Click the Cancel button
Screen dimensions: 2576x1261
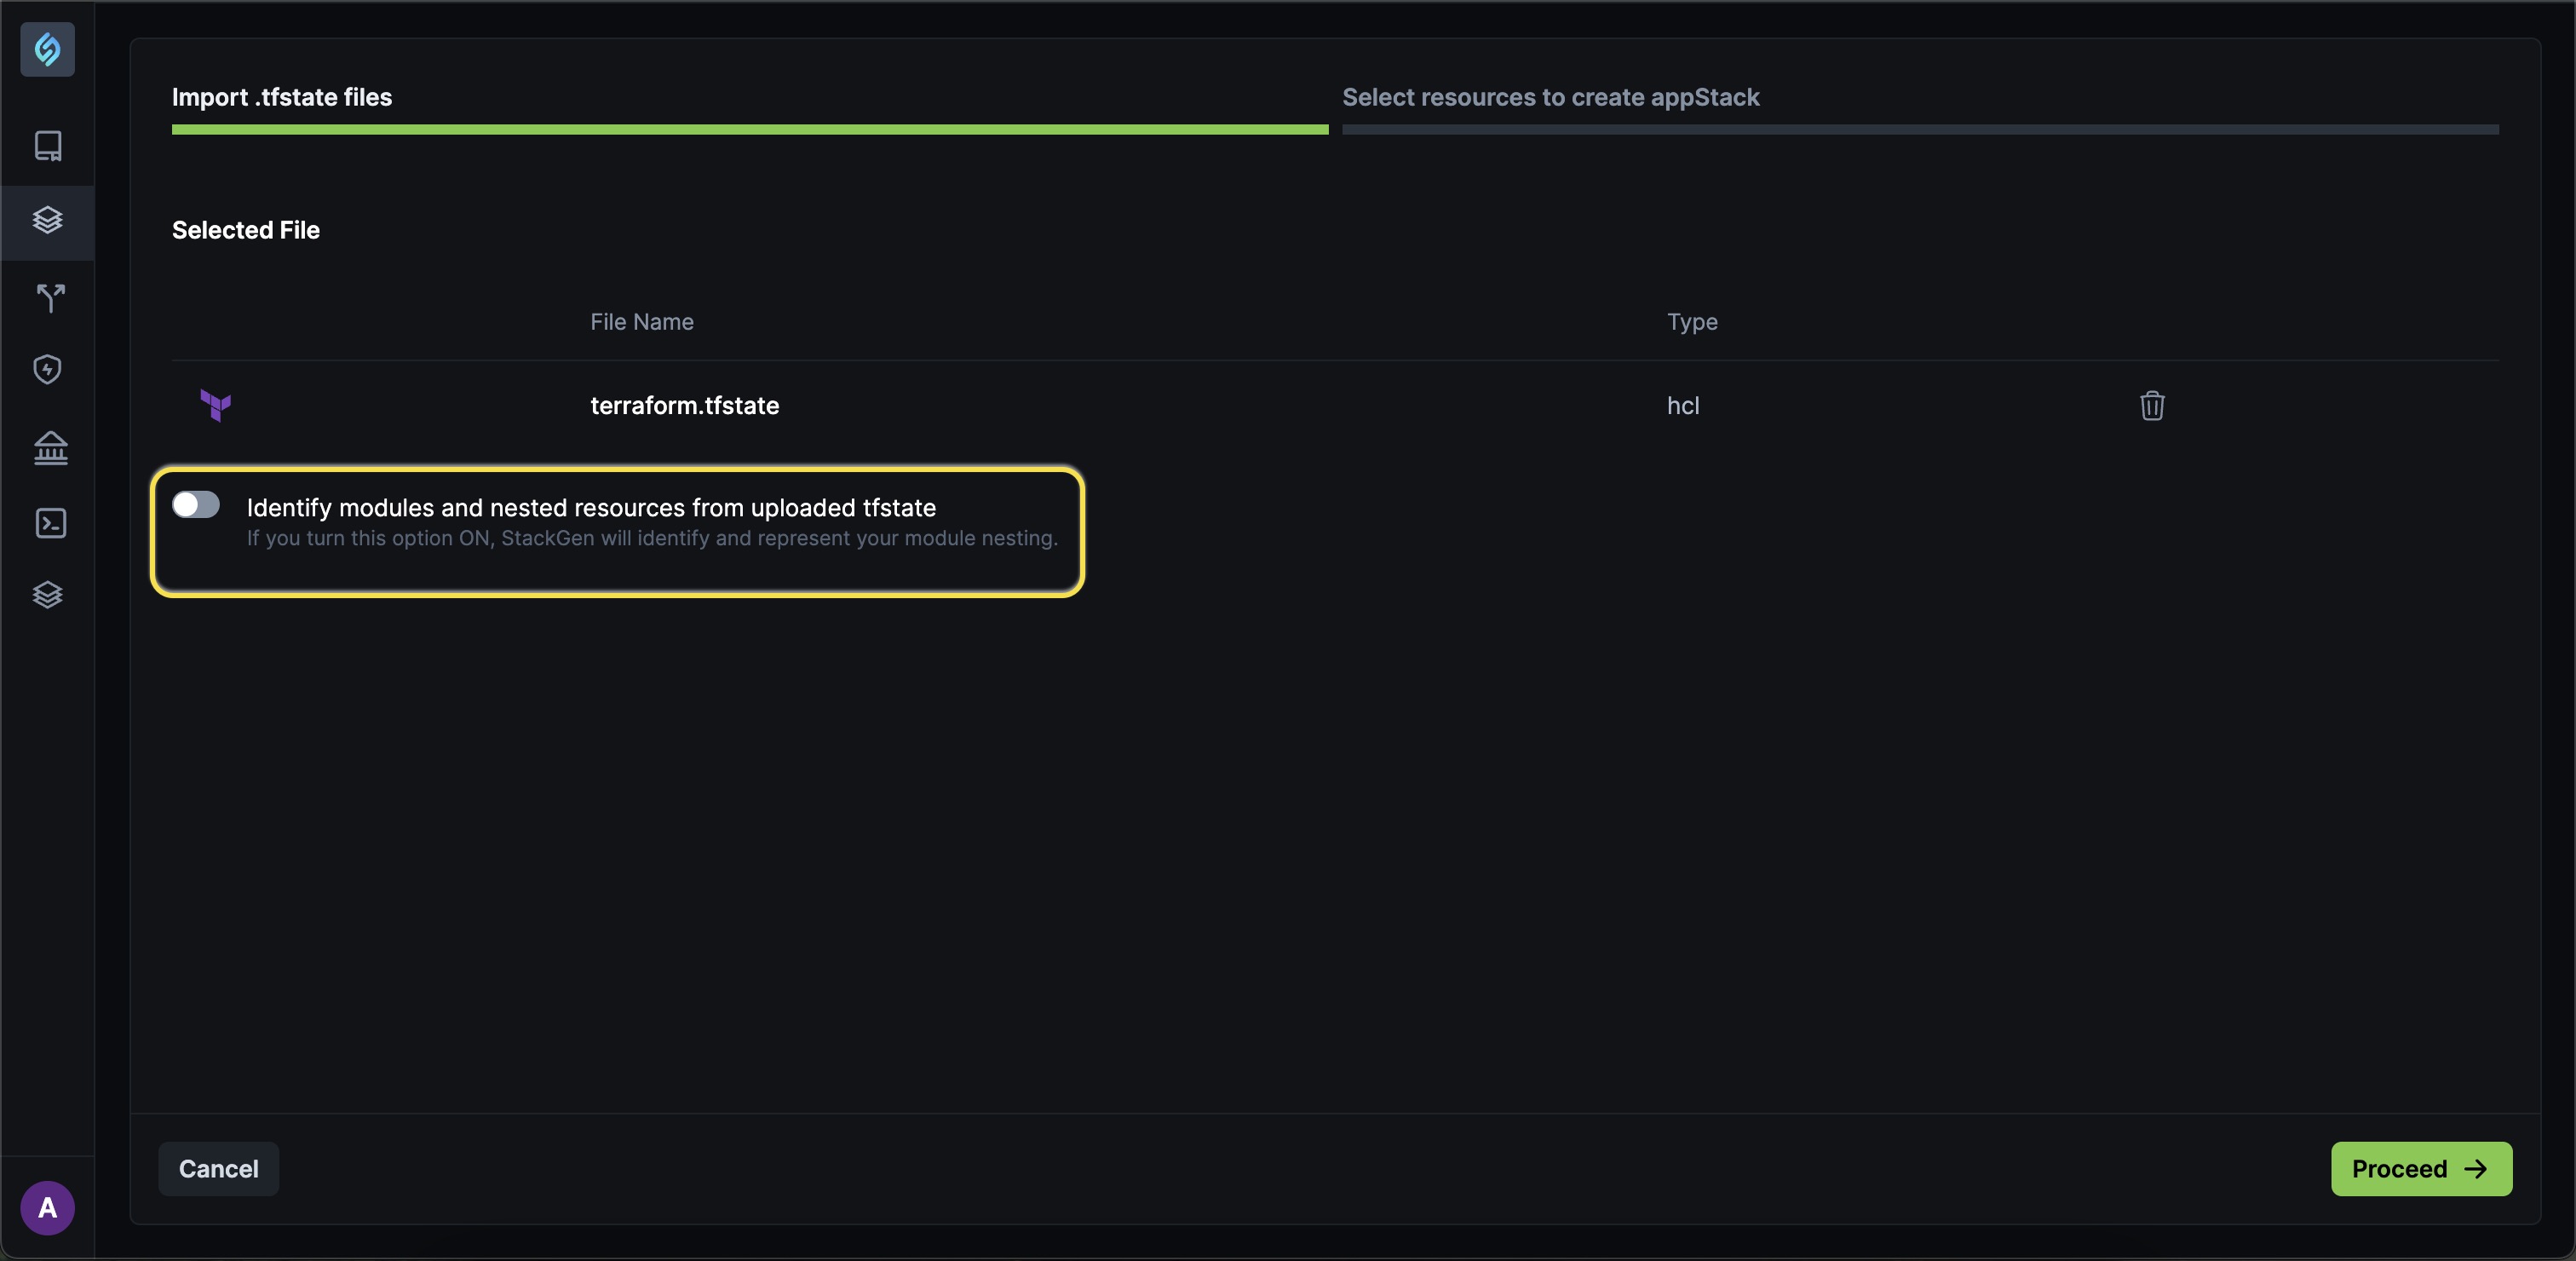[x=218, y=1168]
